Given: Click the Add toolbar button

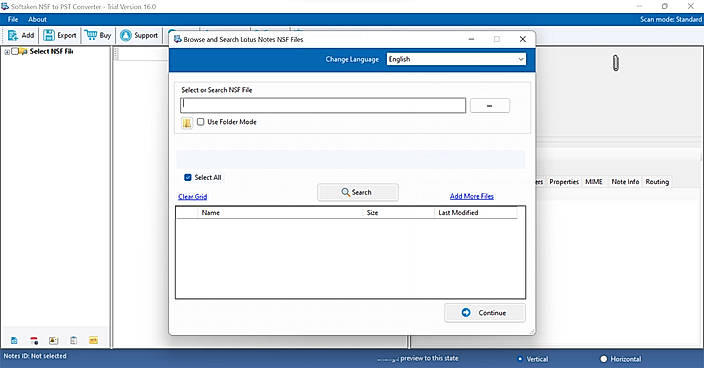Looking at the screenshot, I should [21, 35].
